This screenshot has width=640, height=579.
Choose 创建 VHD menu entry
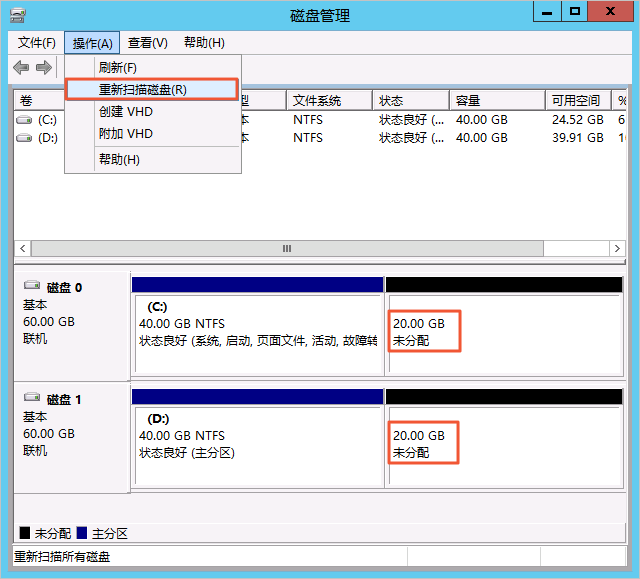pyautogui.click(x=126, y=112)
